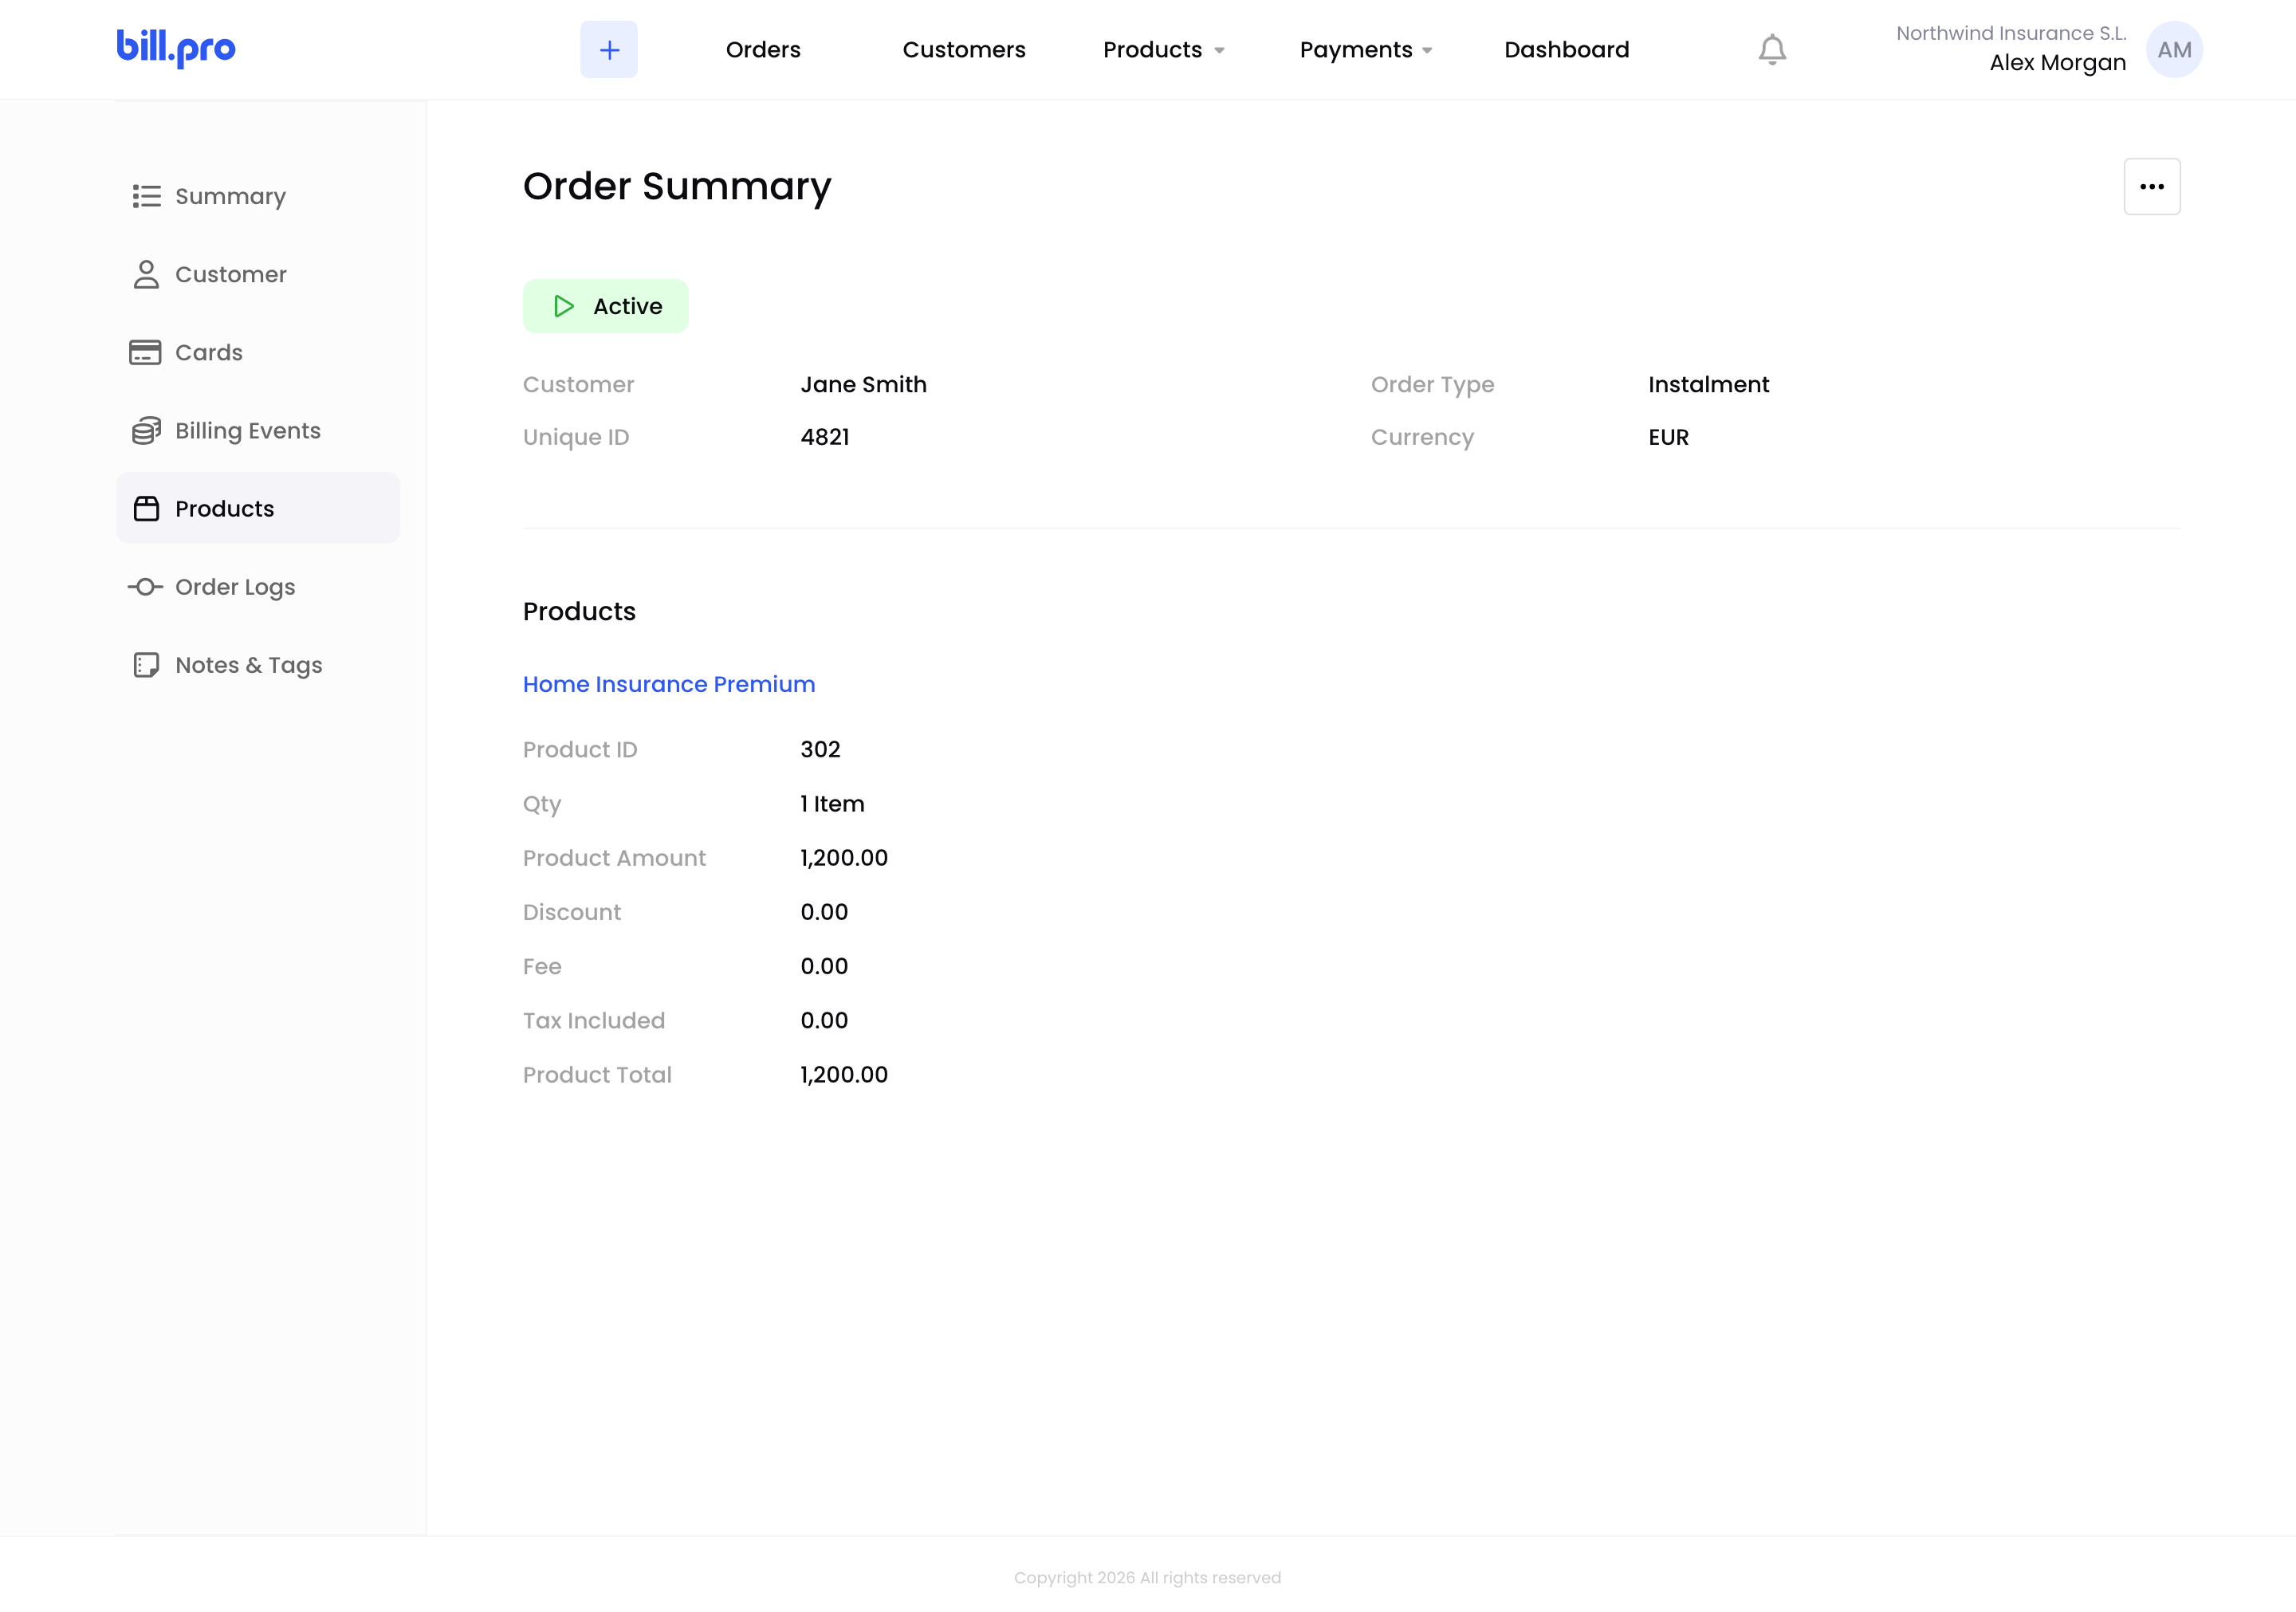Open the Home Insurance Premium product link

click(669, 684)
